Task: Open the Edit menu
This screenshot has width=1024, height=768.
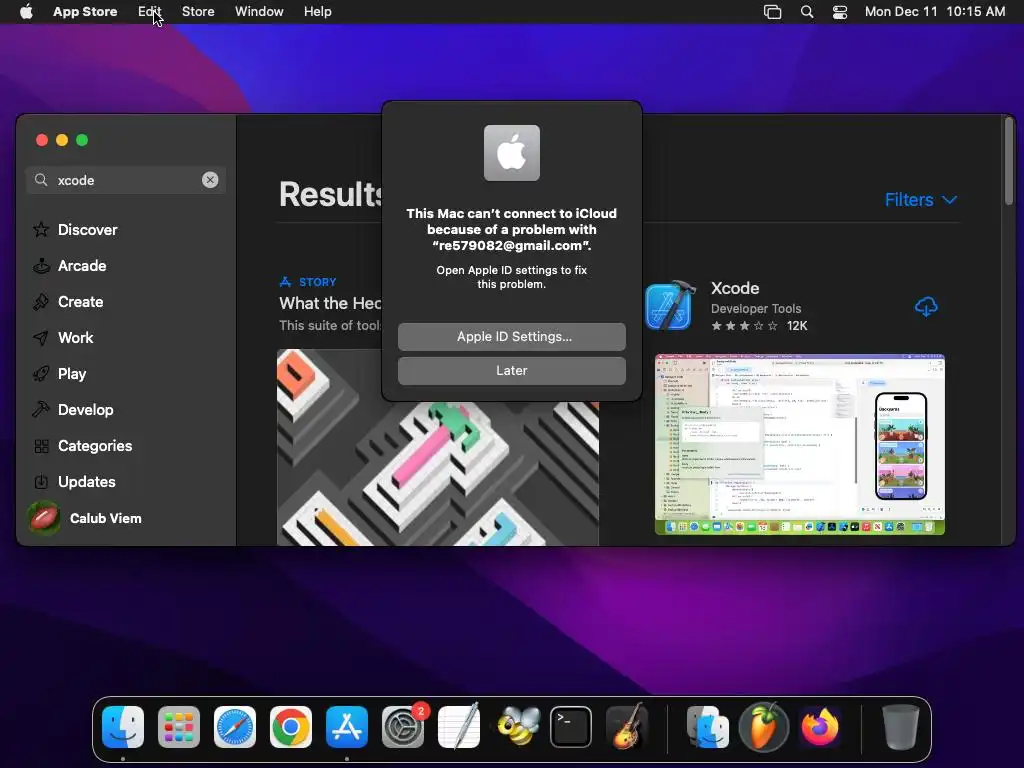Action: 150,12
